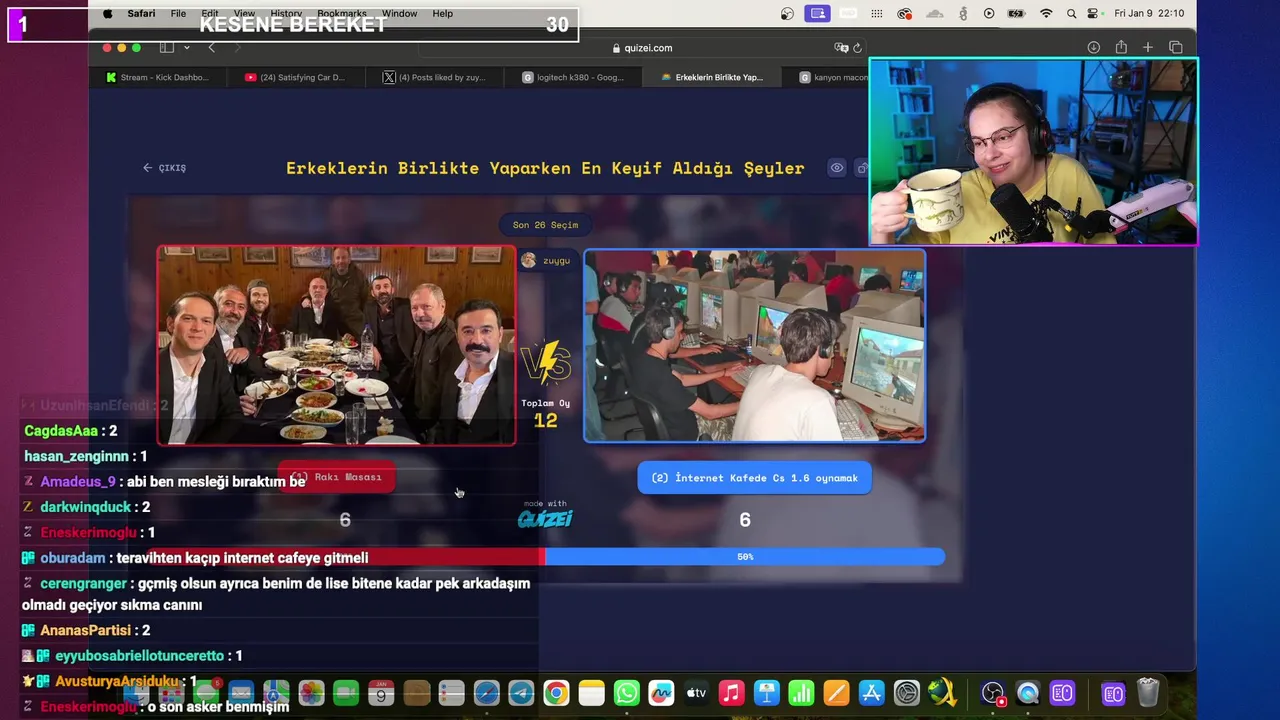Open the File menu
The image size is (1280, 720).
(x=178, y=14)
